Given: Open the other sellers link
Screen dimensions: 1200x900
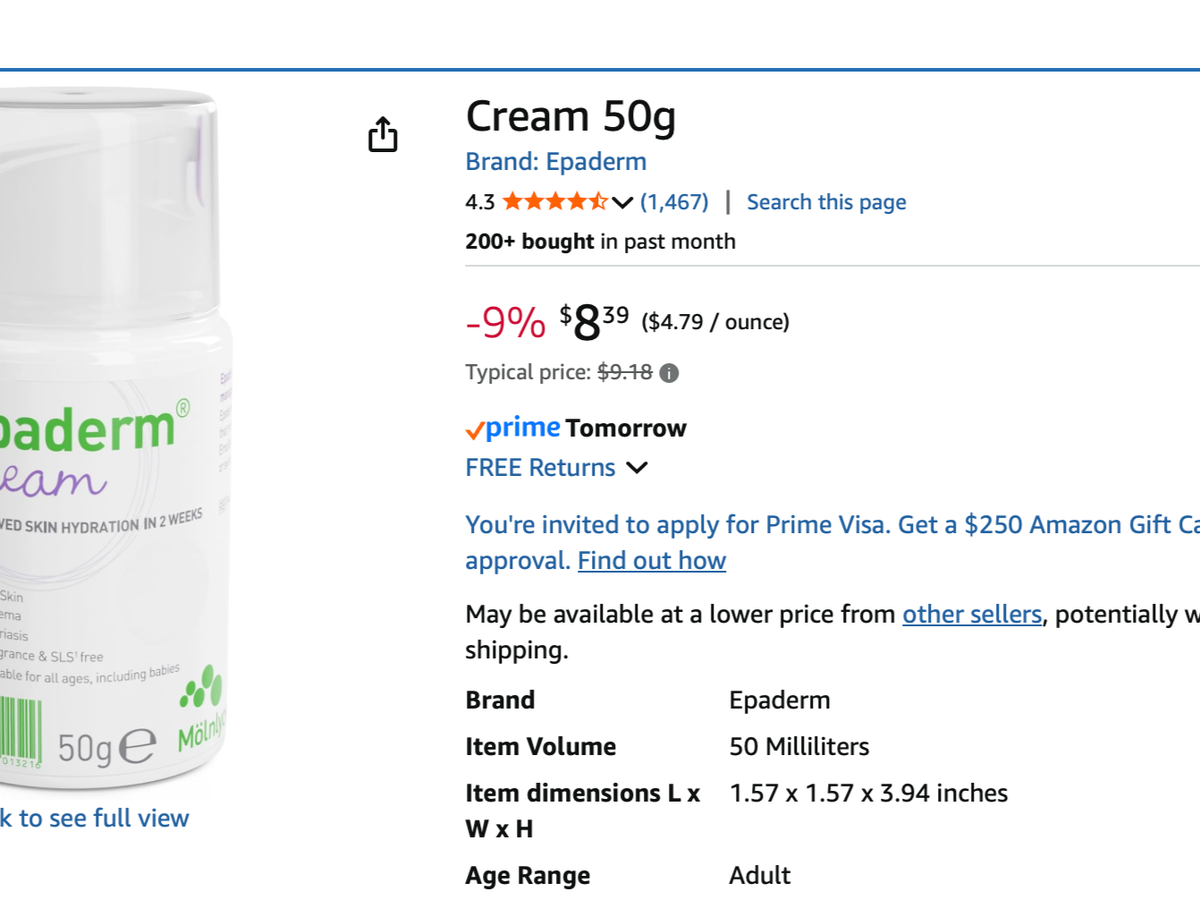Looking at the screenshot, I should tap(972, 614).
